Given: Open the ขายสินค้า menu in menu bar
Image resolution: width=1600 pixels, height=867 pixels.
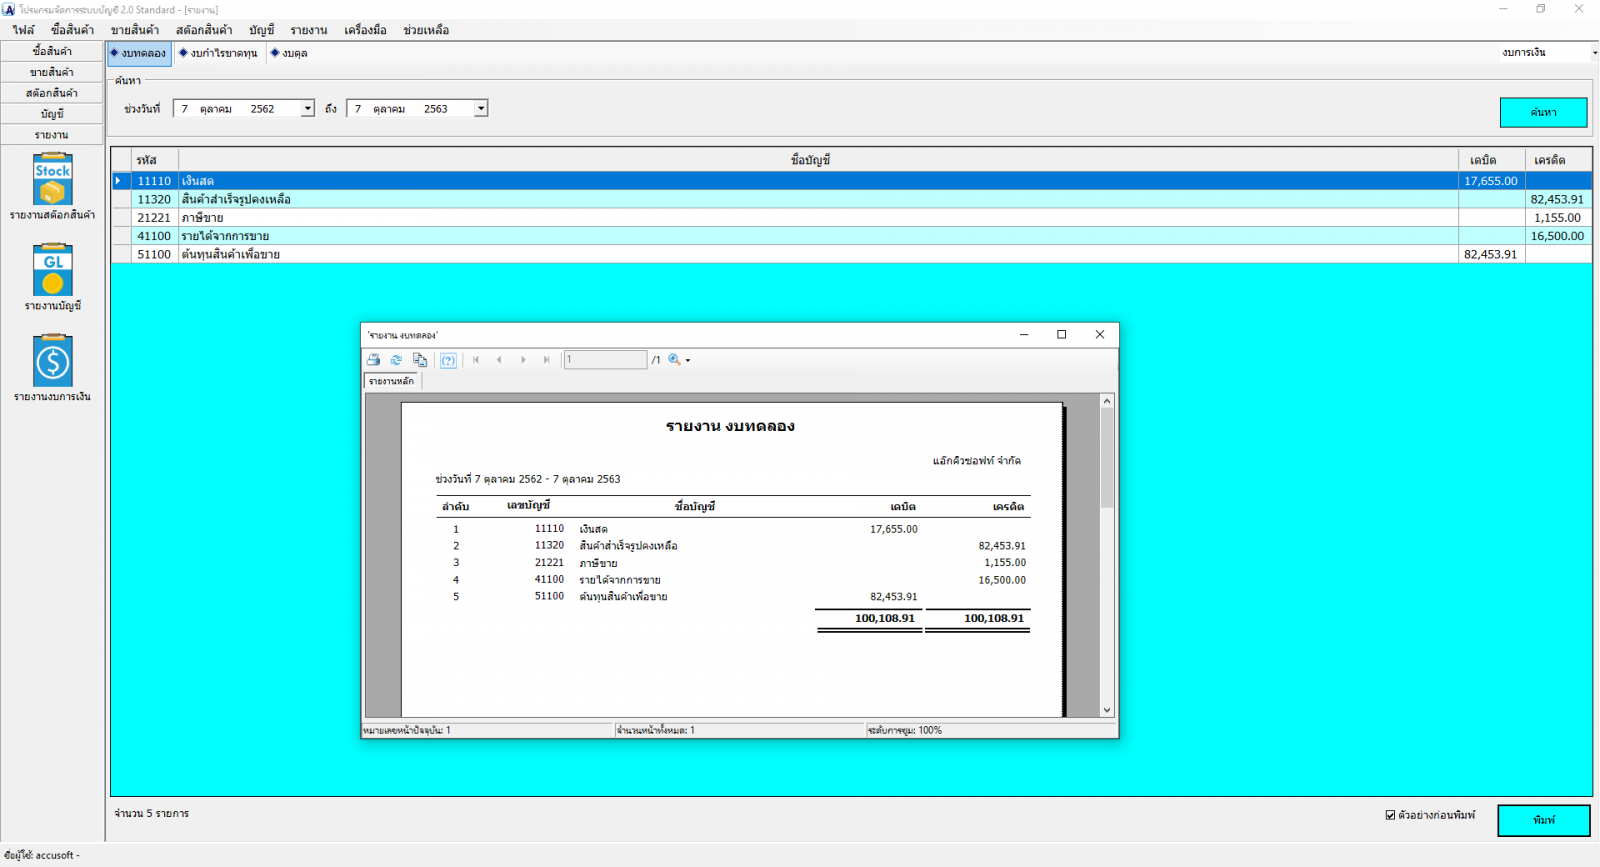Looking at the screenshot, I should [135, 30].
